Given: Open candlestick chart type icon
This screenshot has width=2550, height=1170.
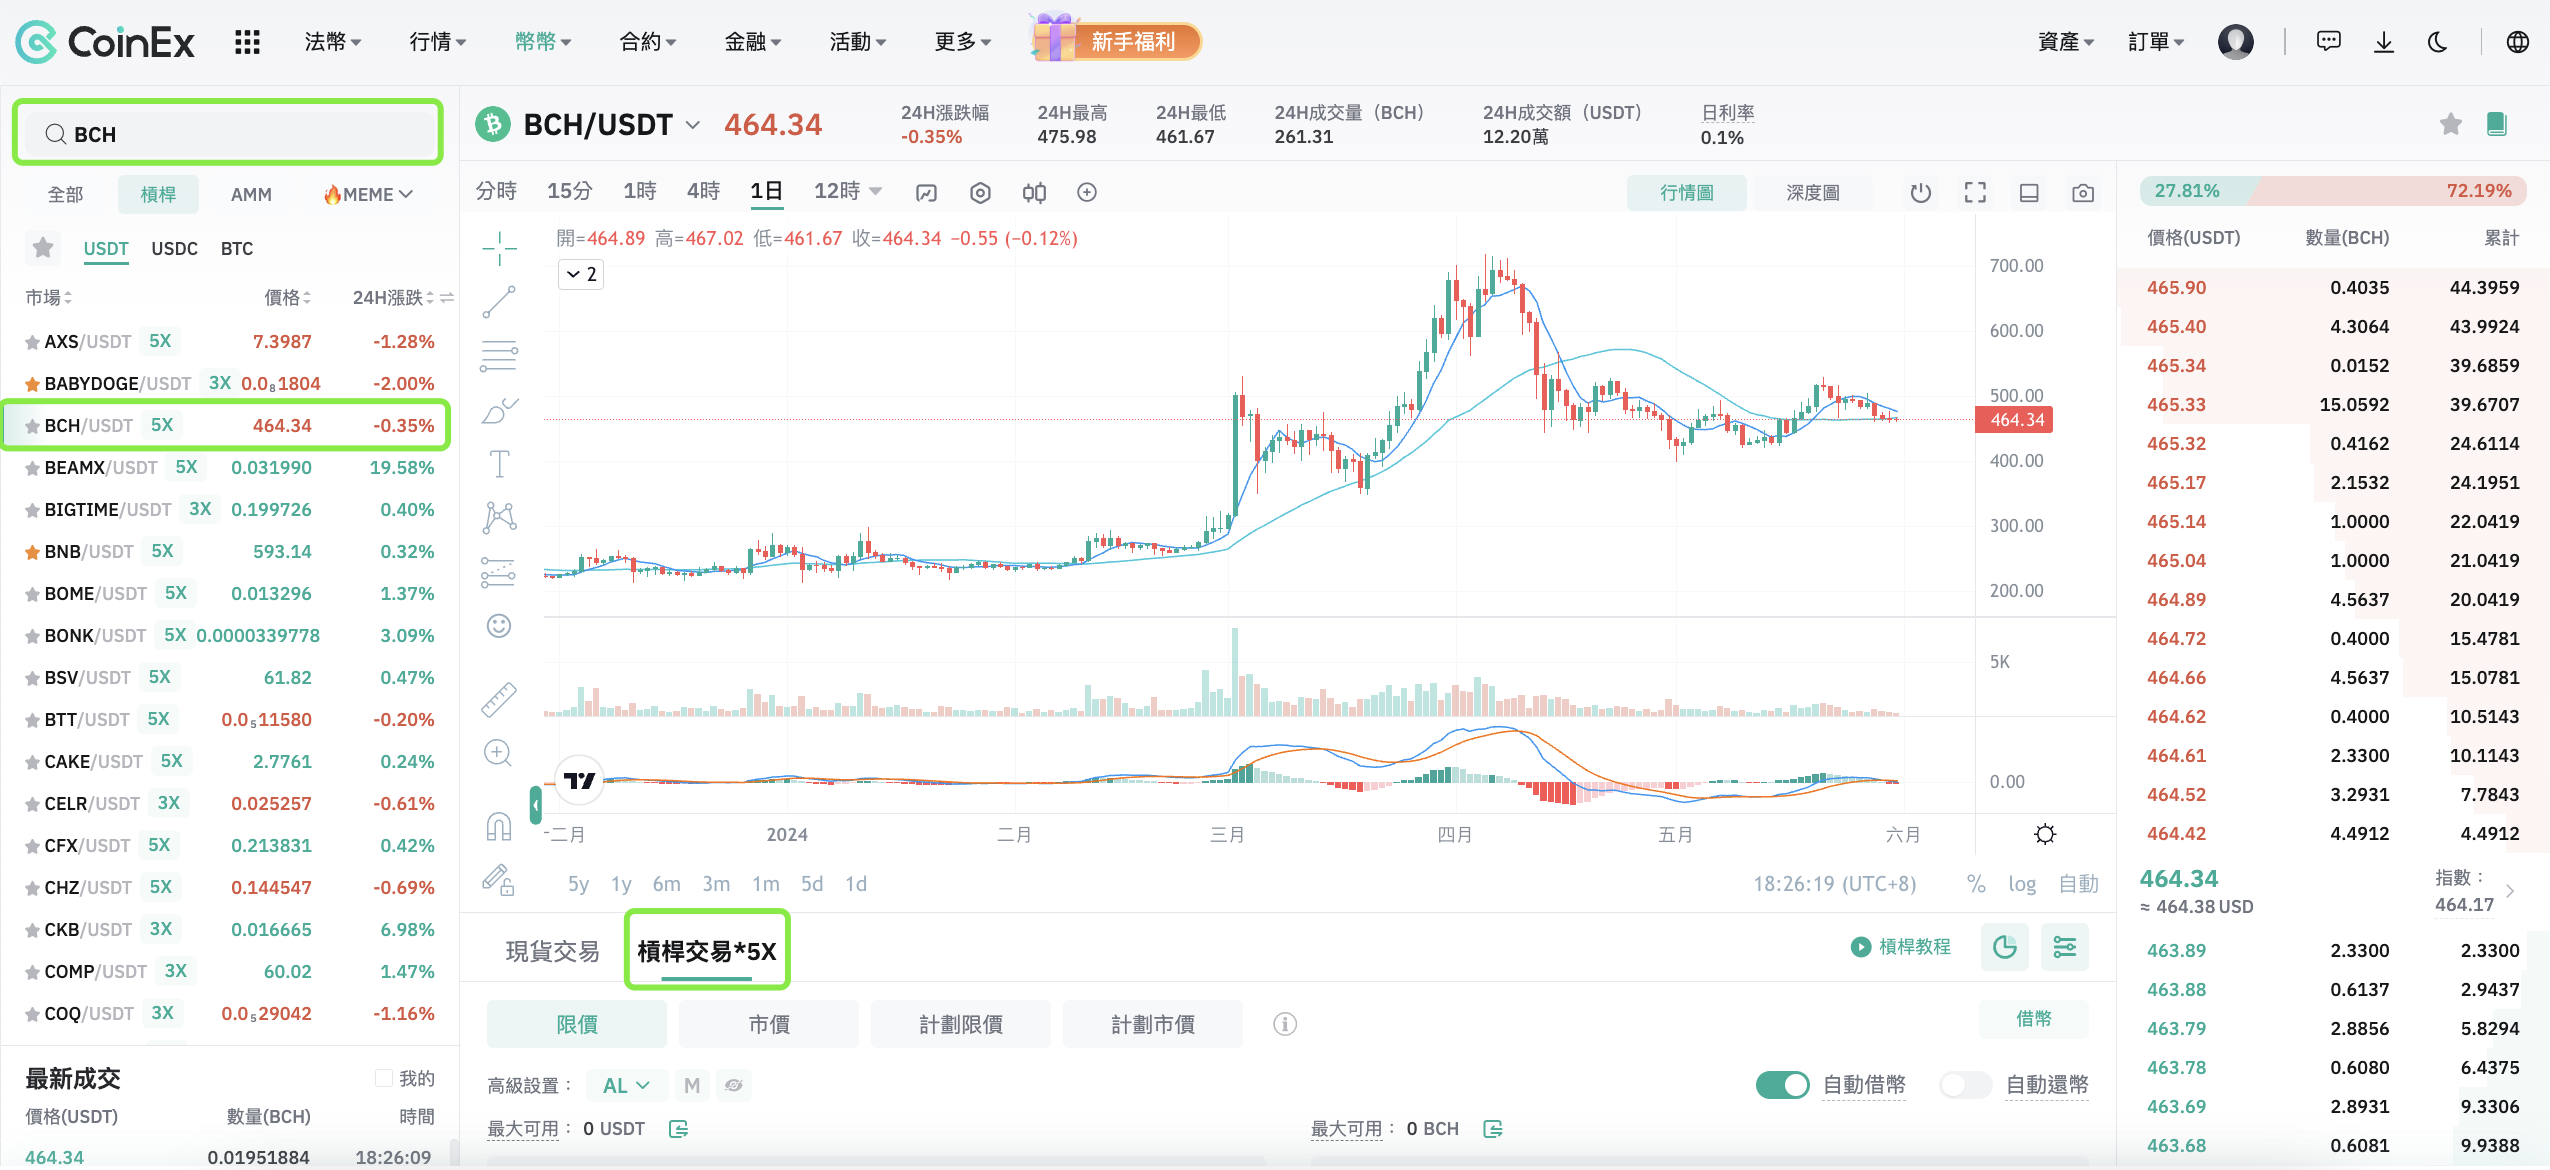Looking at the screenshot, I should pos(1034,192).
